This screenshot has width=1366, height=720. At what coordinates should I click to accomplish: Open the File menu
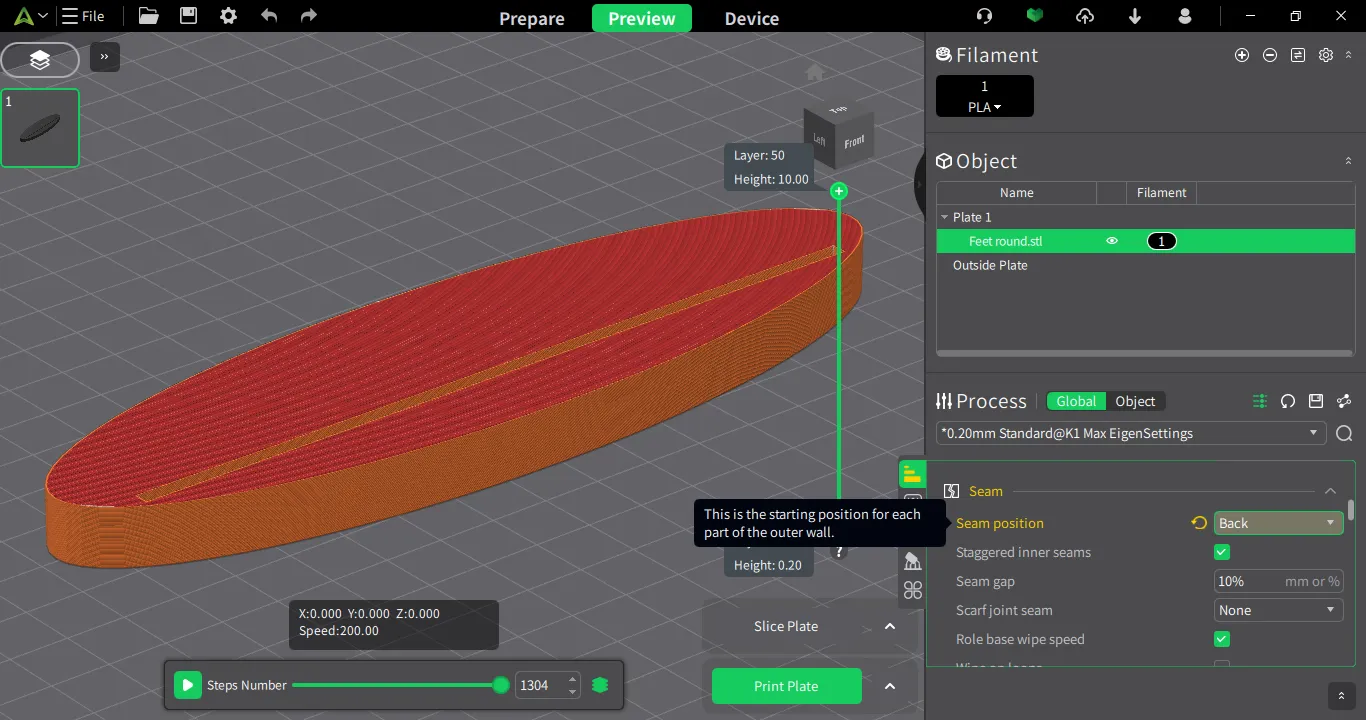click(x=83, y=16)
